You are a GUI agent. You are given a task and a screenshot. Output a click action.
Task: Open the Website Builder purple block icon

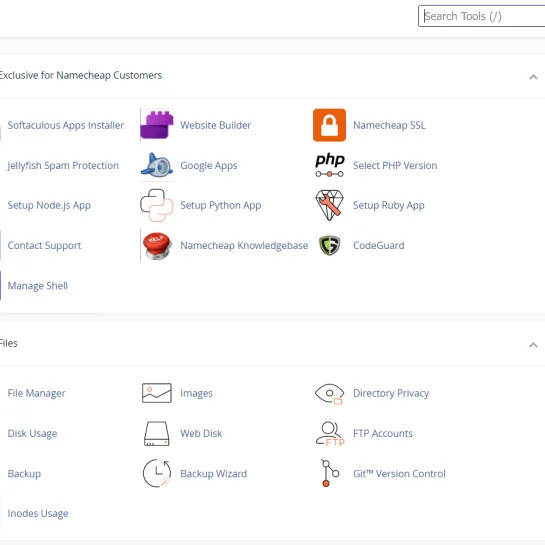pos(157,125)
